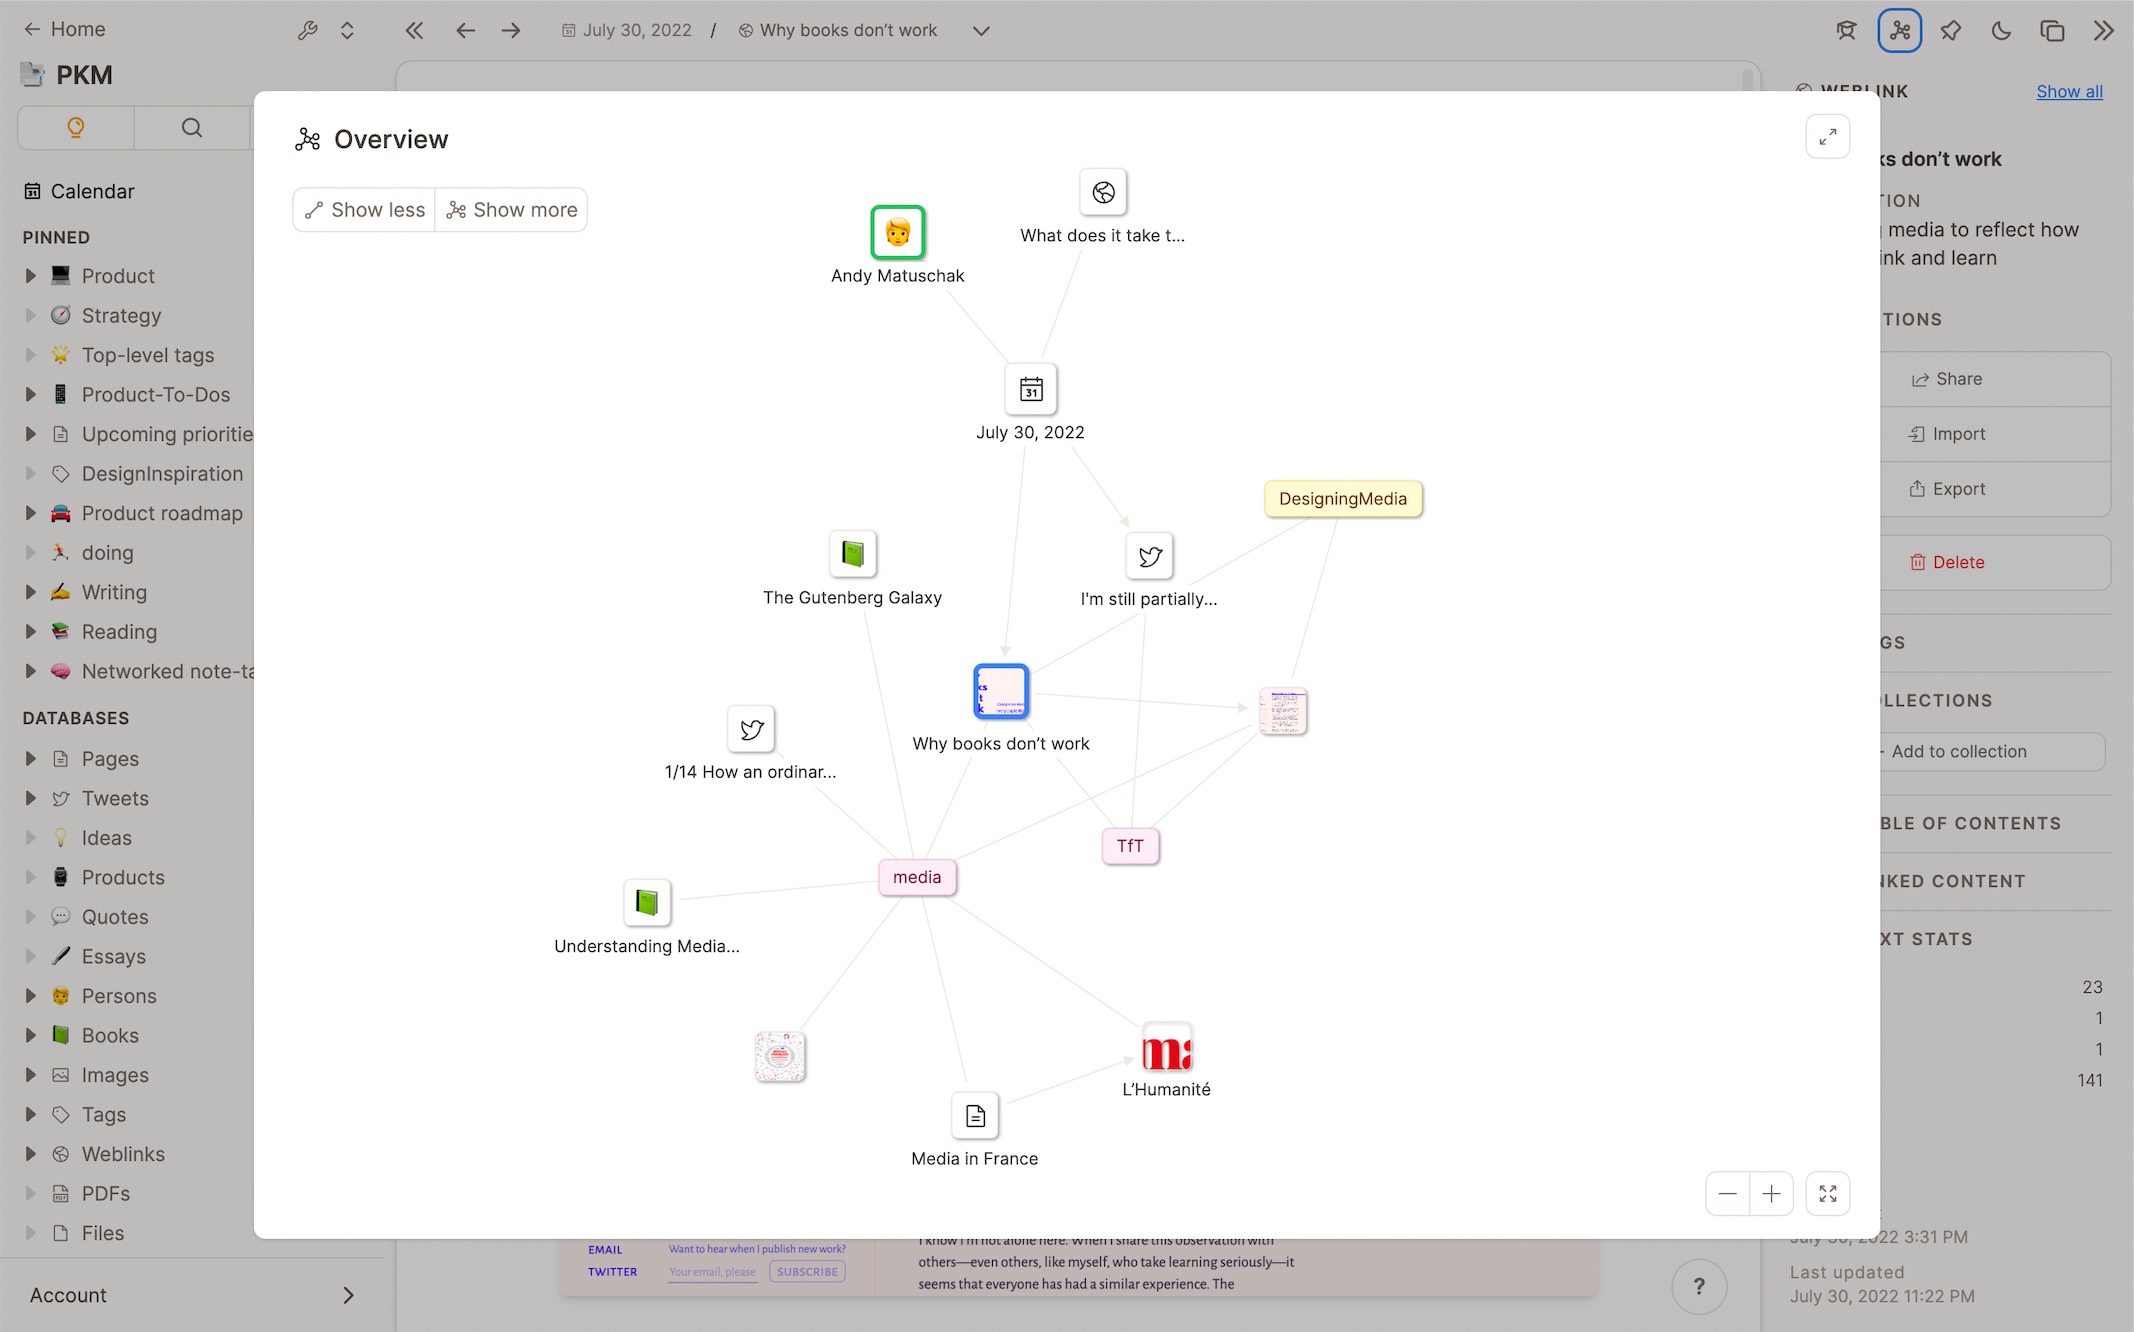The height and width of the screenshot is (1332, 2134).
Task: Click the Share action button
Action: (1995, 379)
